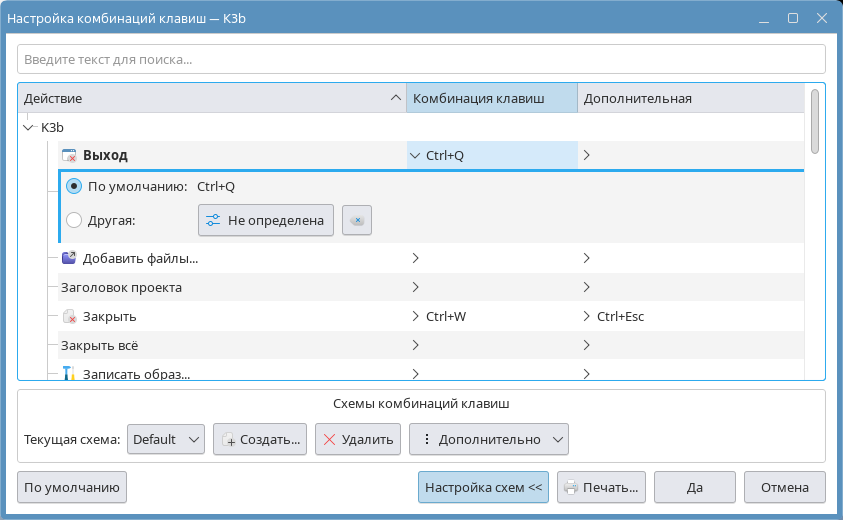Click the search text input field
Image resolution: width=843 pixels, height=520 pixels.
tap(420, 59)
